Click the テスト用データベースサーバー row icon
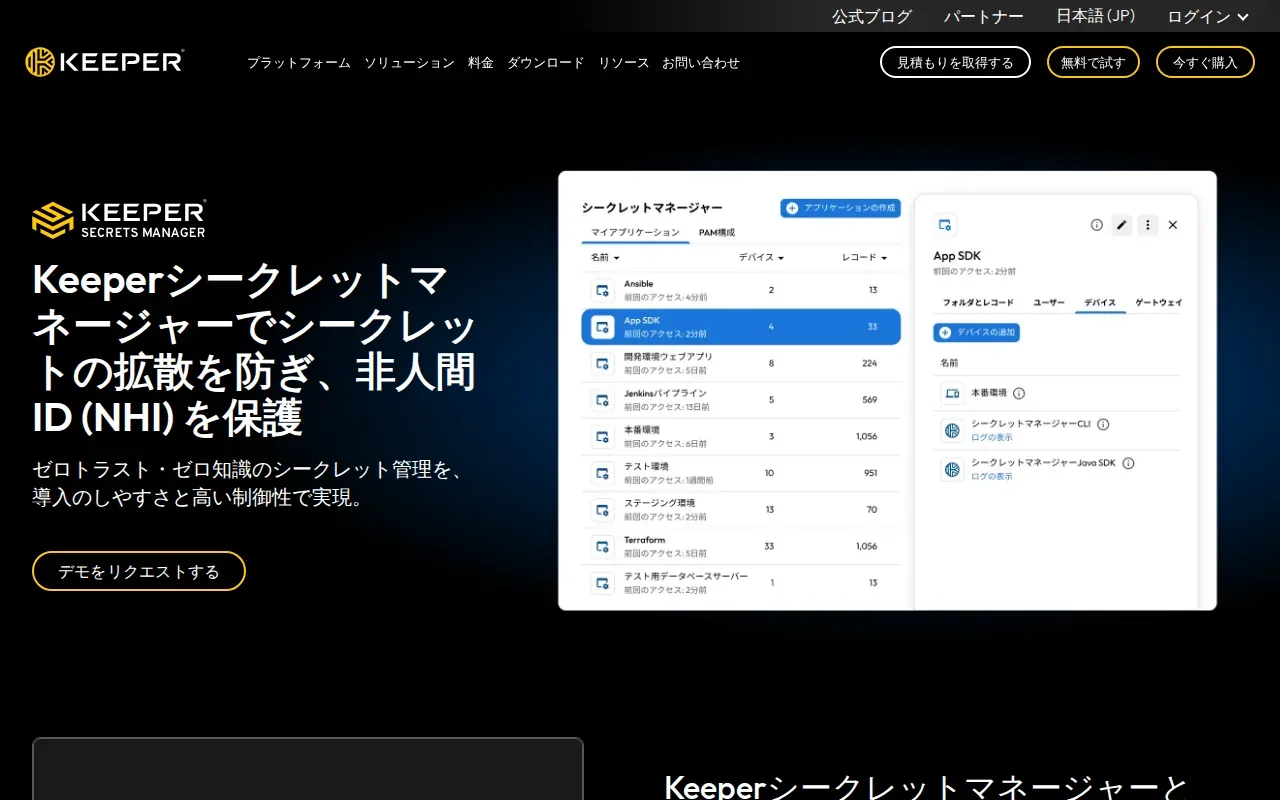 (x=602, y=583)
